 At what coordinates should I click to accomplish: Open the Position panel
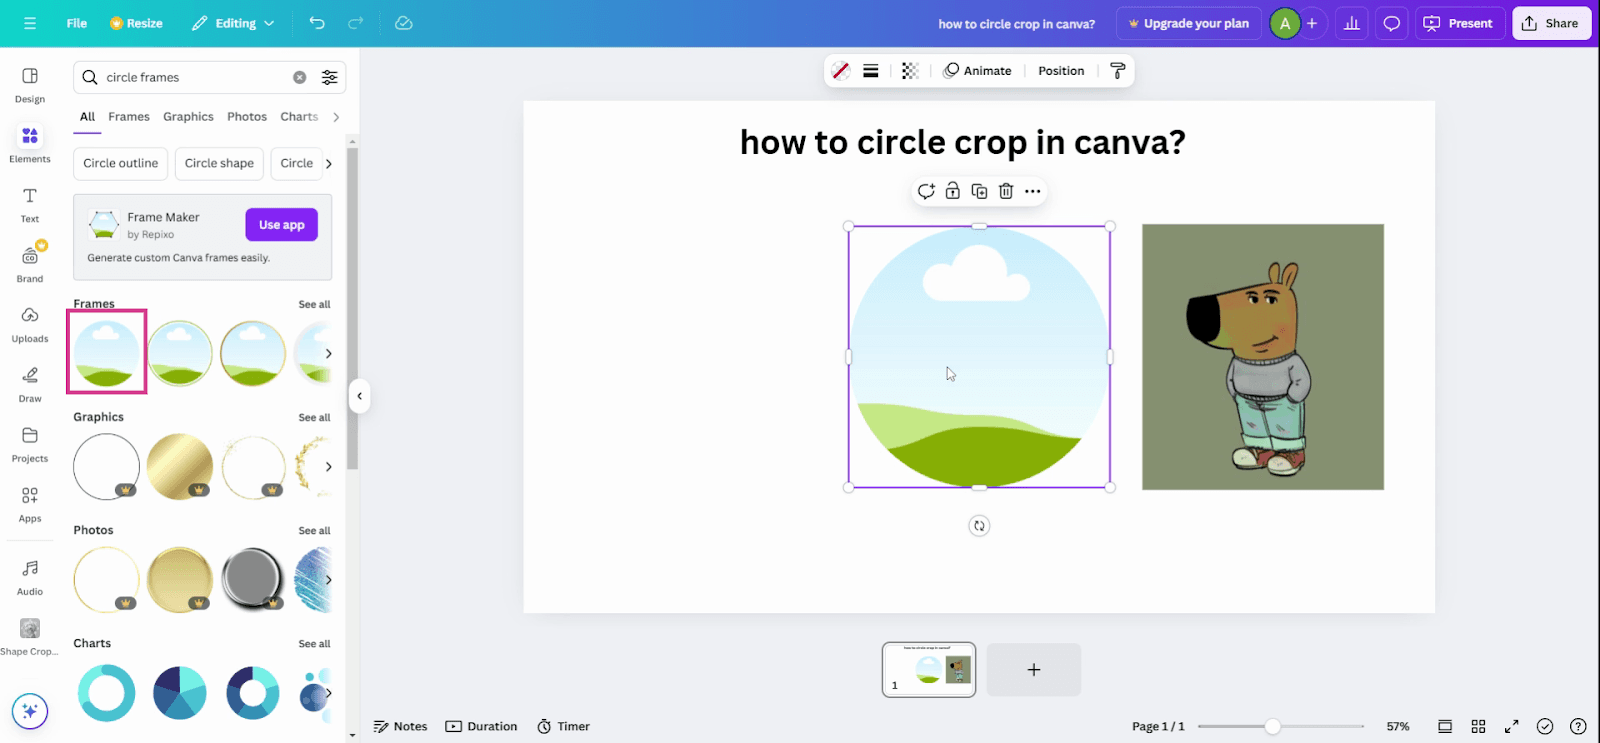(x=1061, y=71)
